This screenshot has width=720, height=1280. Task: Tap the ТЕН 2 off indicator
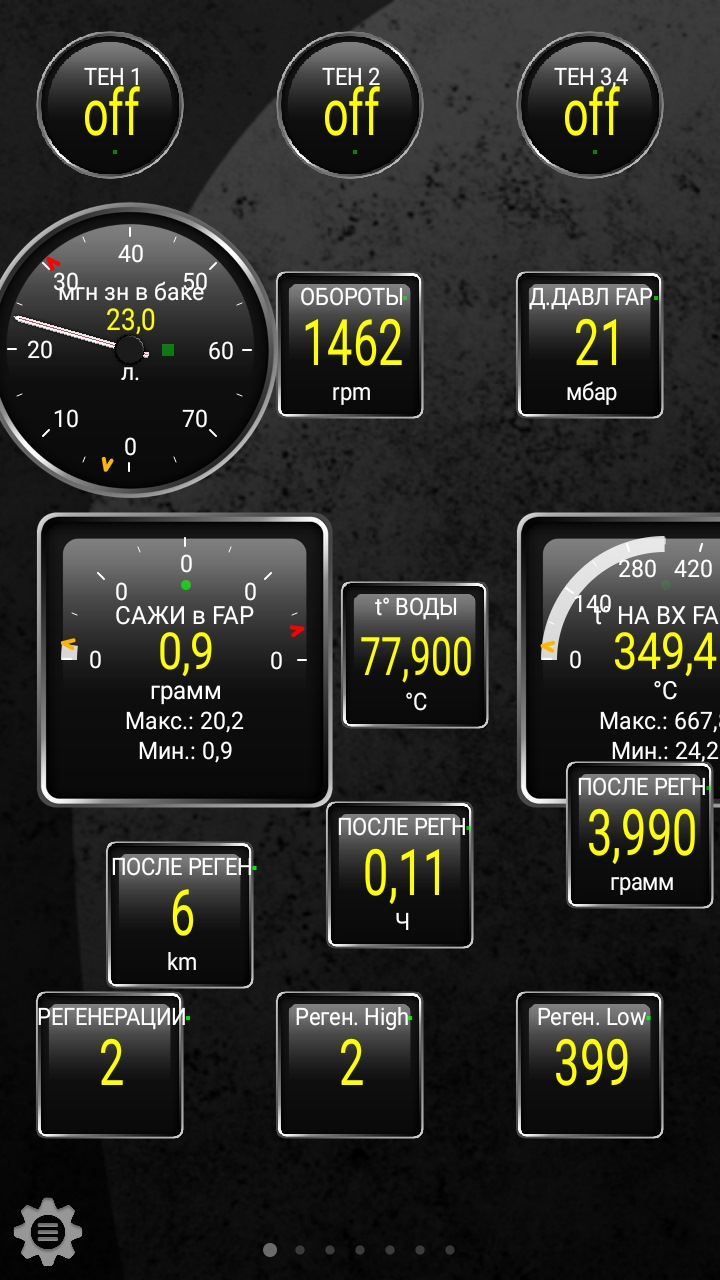pyautogui.click(x=351, y=106)
